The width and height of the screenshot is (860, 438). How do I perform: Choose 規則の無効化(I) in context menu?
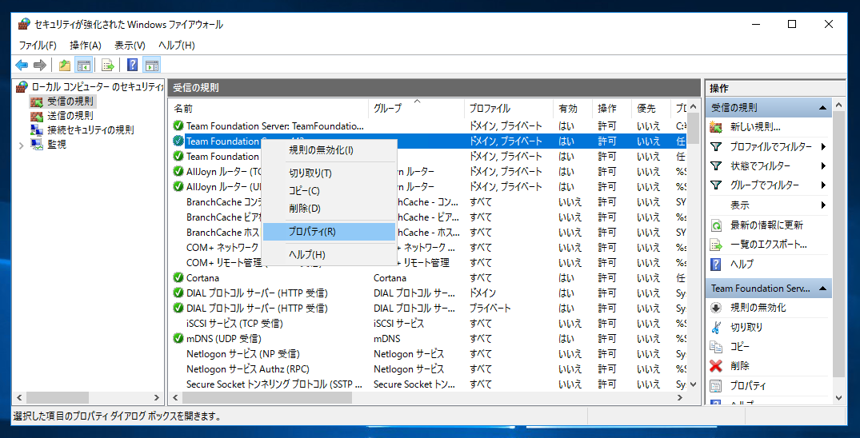coord(329,150)
